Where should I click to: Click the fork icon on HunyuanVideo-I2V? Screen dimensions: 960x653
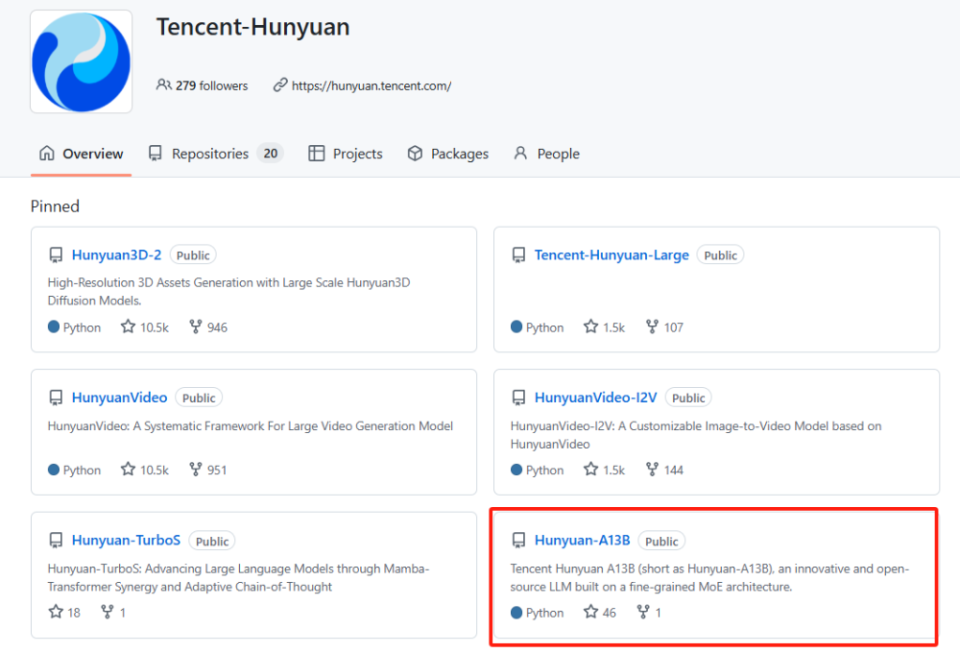(x=653, y=470)
